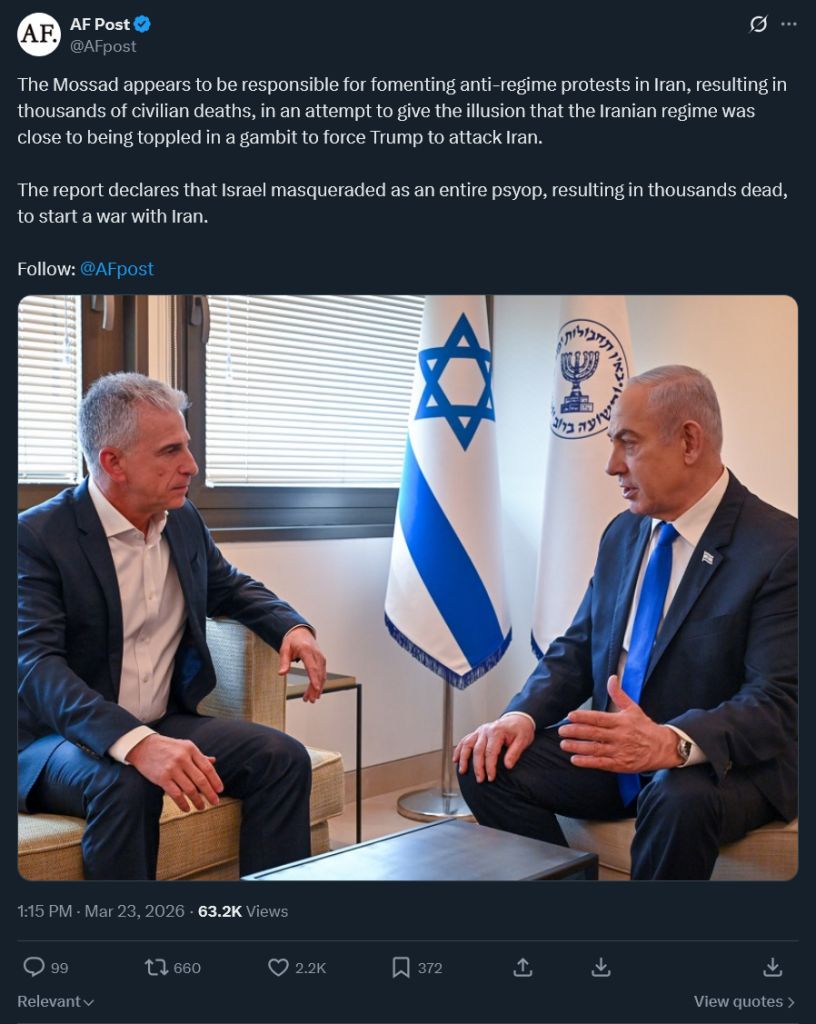
Task: Bookmark the post with bookmark icon
Action: pos(400,967)
